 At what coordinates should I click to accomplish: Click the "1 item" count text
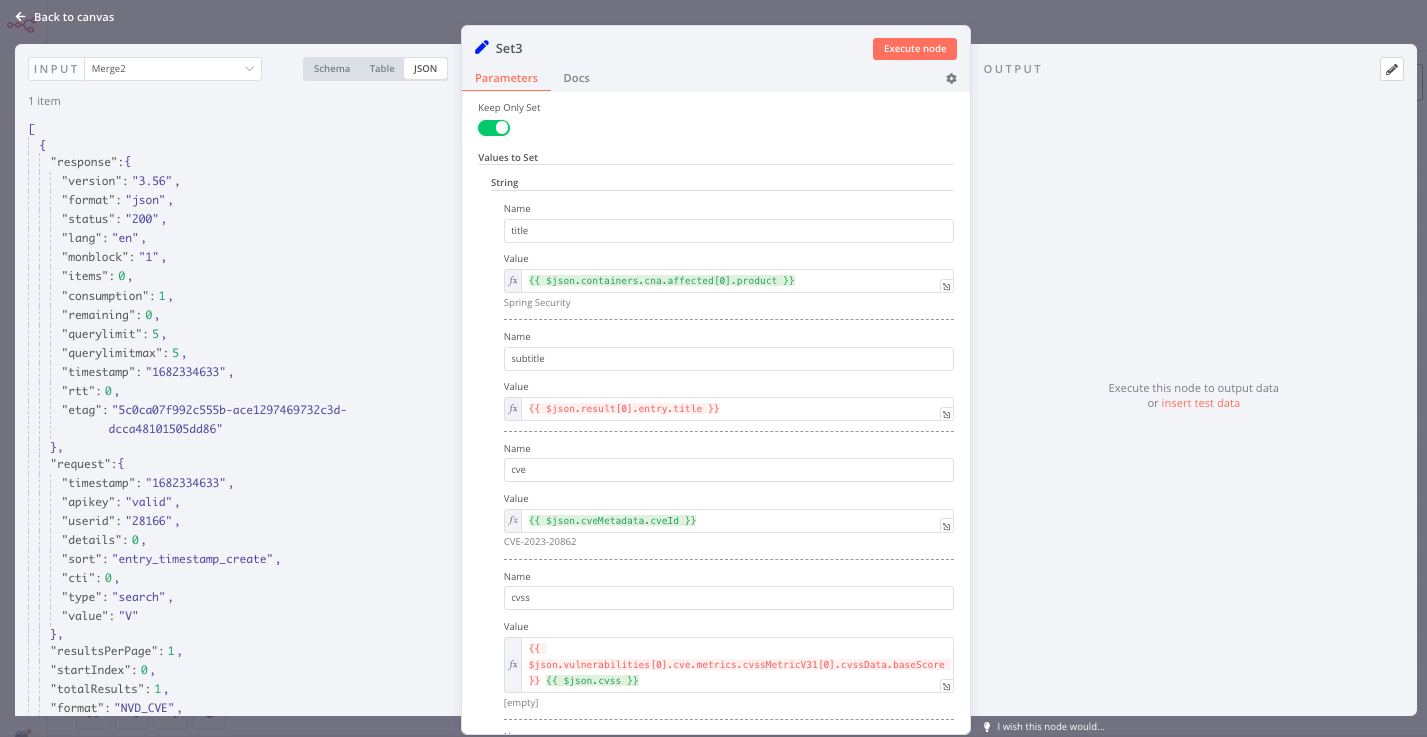[x=45, y=101]
